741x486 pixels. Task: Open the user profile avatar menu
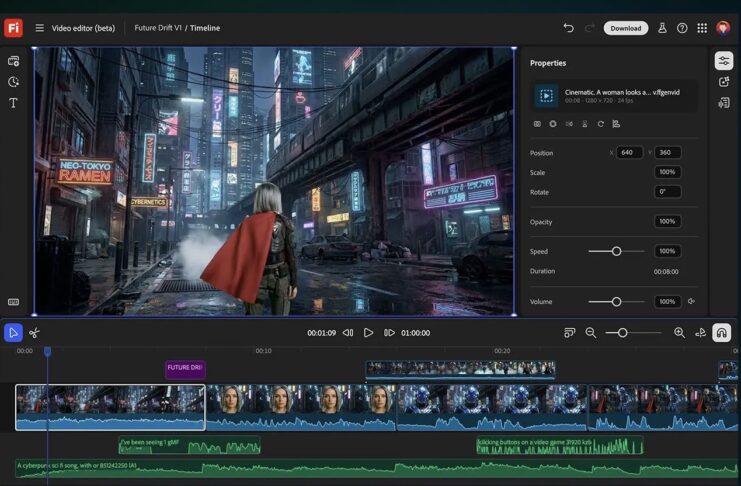coord(723,28)
